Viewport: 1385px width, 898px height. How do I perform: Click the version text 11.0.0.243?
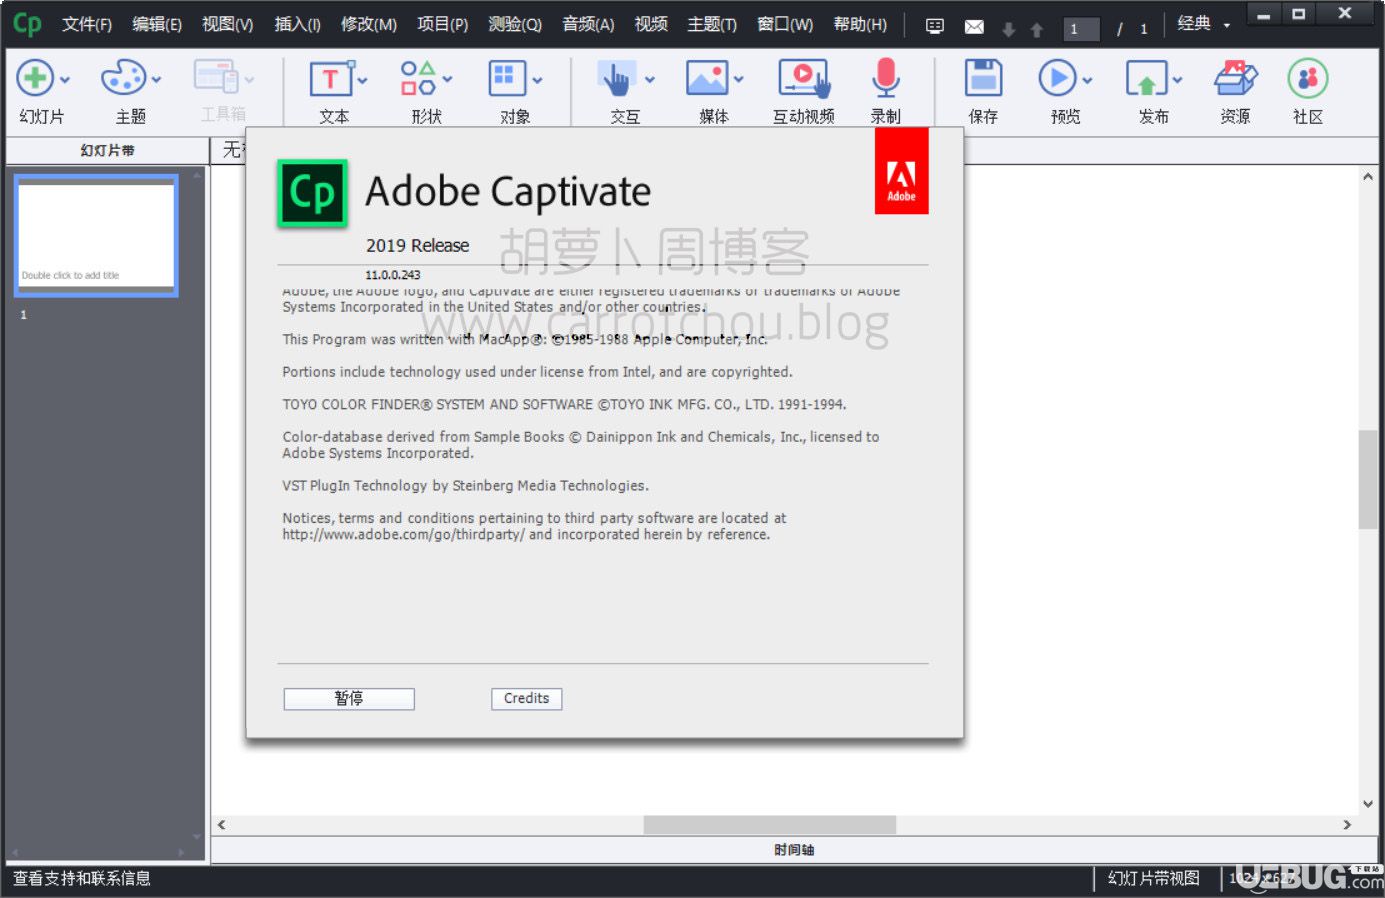pos(392,274)
